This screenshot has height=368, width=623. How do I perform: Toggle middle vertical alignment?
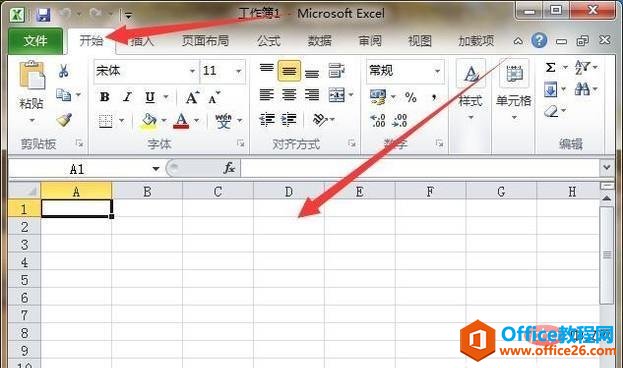point(289,71)
